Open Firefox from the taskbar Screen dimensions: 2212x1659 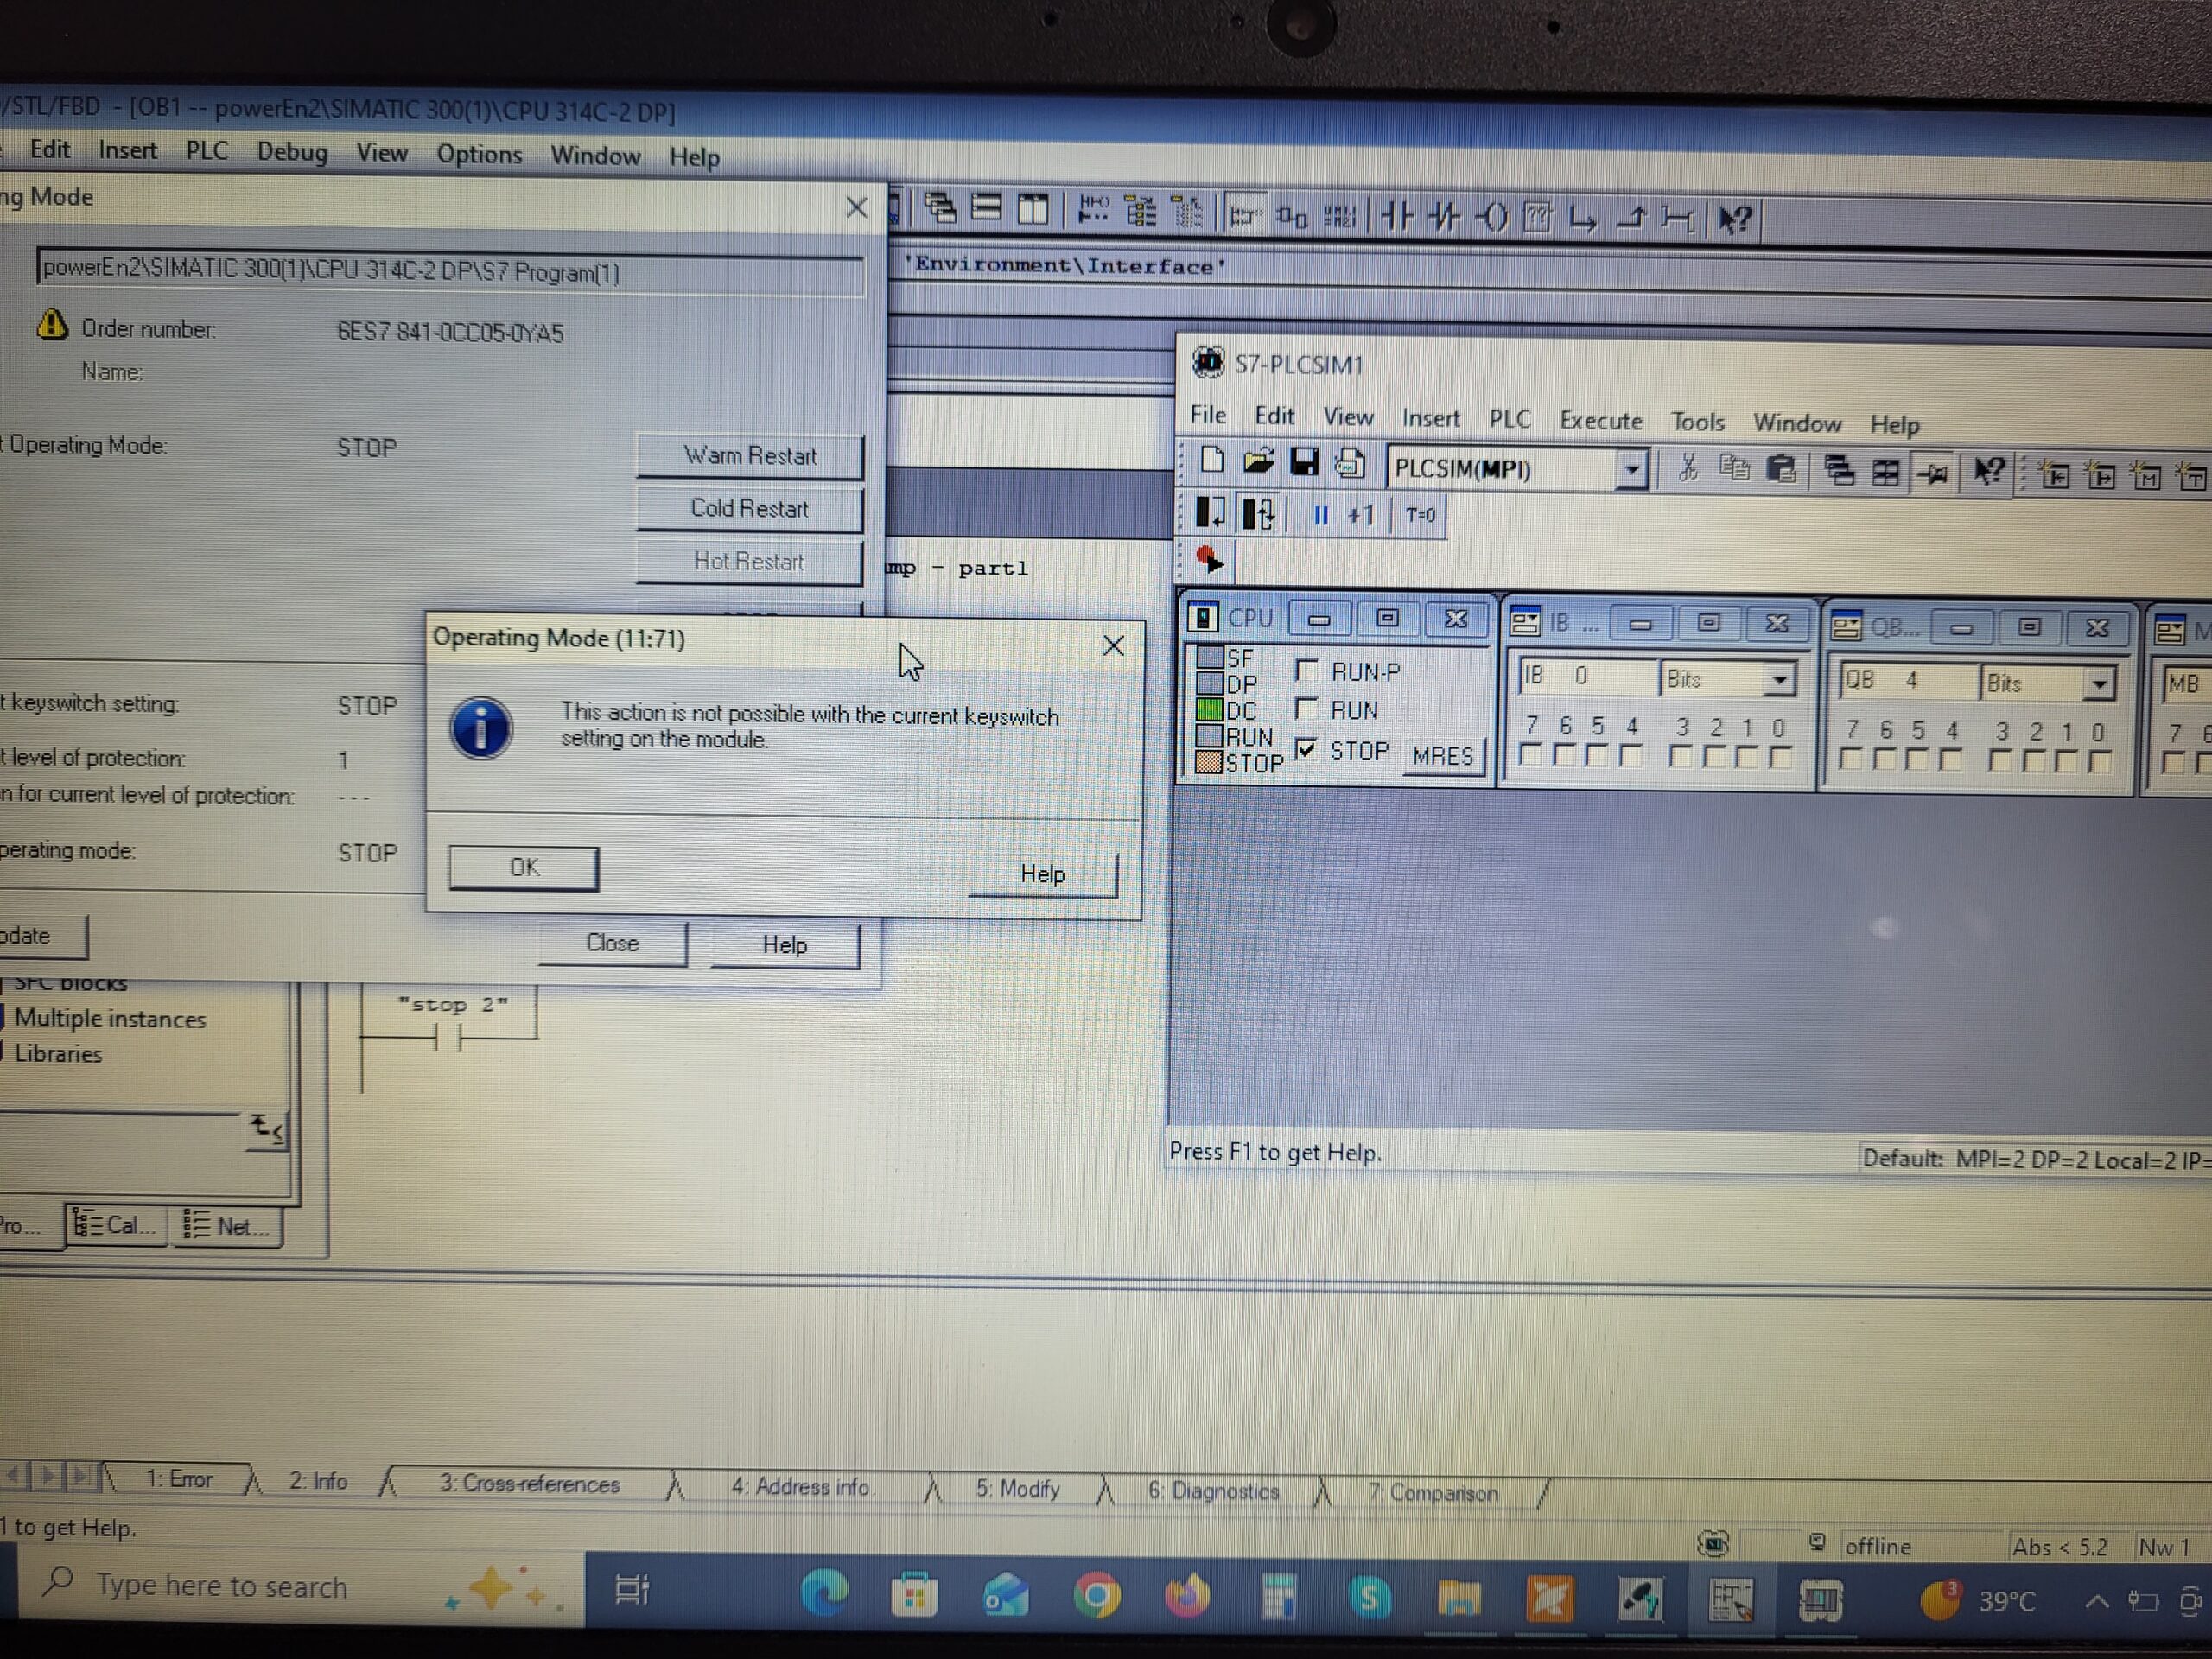[1187, 1596]
